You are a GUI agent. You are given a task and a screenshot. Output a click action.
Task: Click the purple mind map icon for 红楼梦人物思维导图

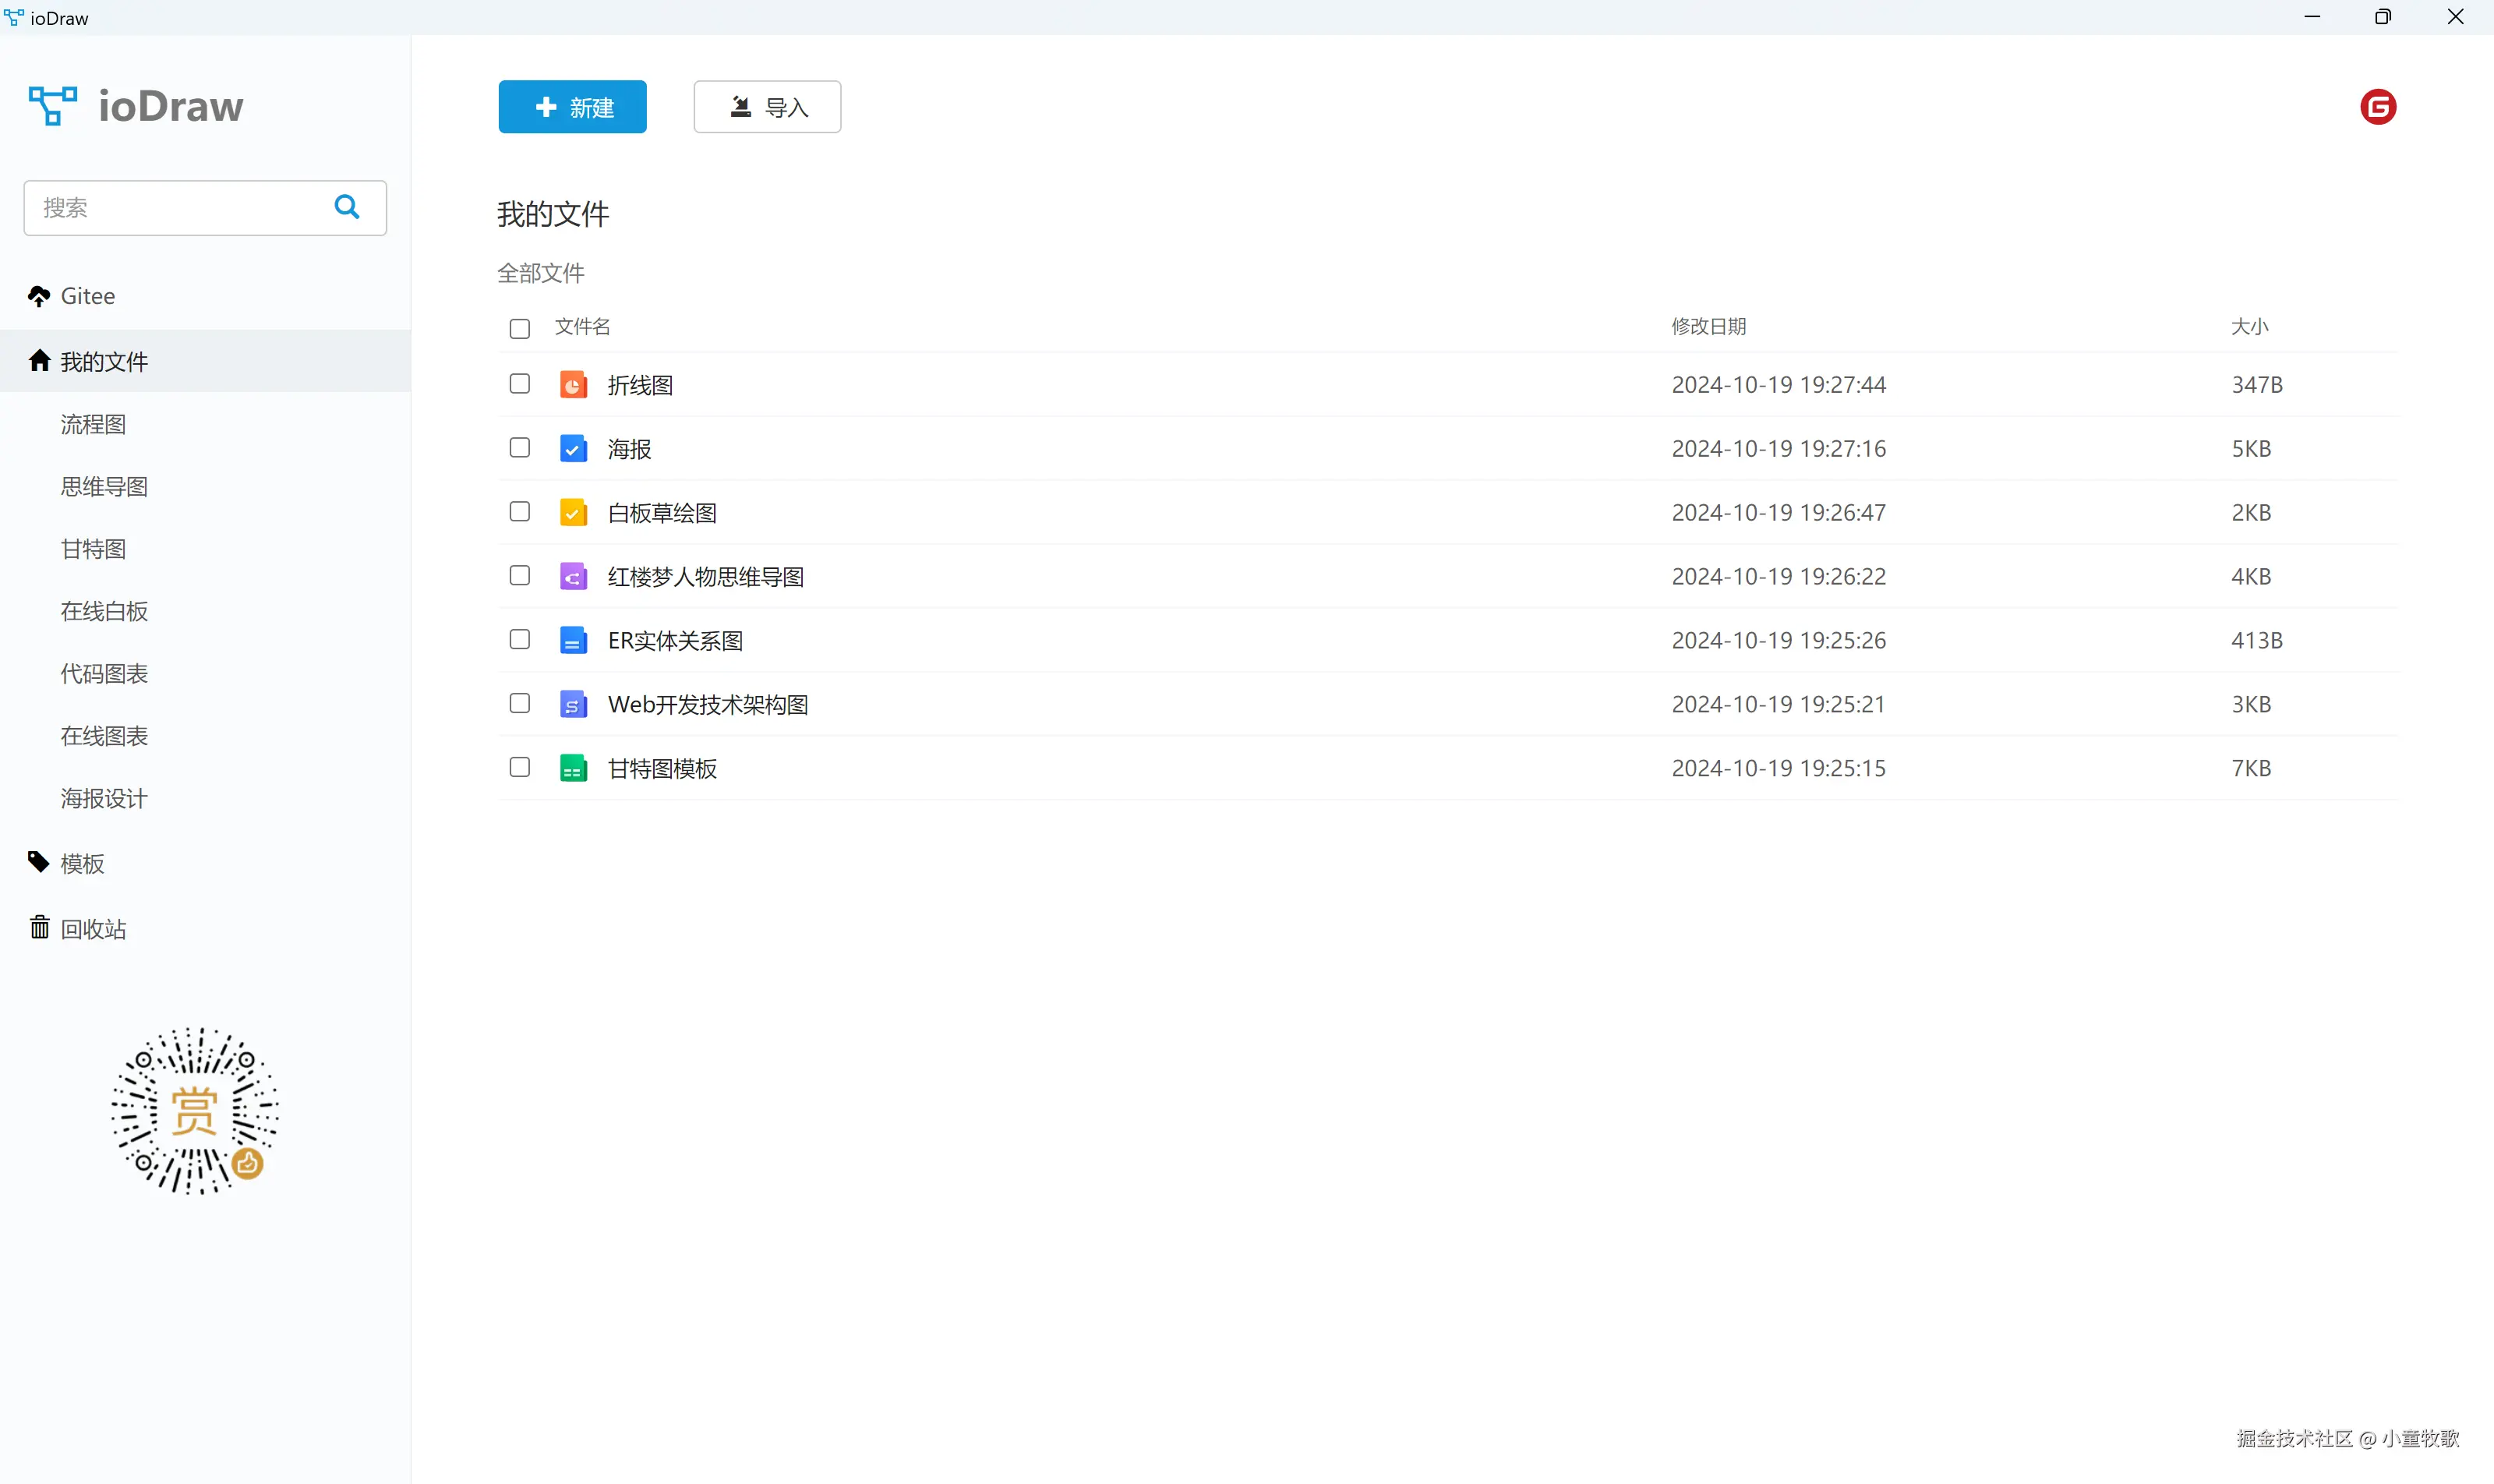point(573,577)
